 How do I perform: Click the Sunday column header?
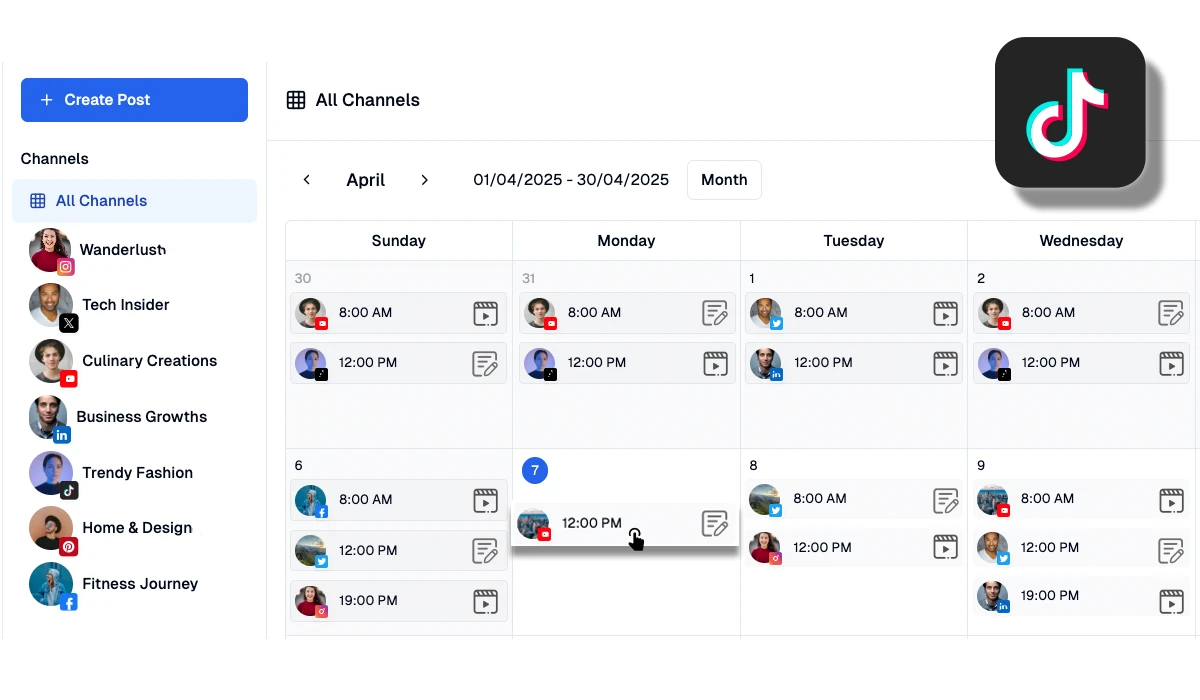pos(399,241)
